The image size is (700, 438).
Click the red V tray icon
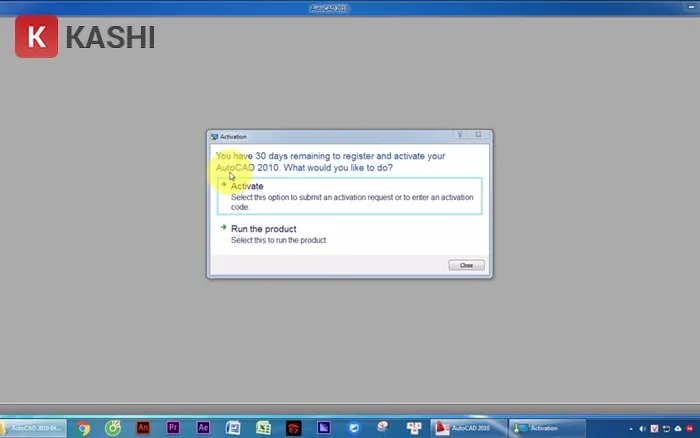pos(654,429)
